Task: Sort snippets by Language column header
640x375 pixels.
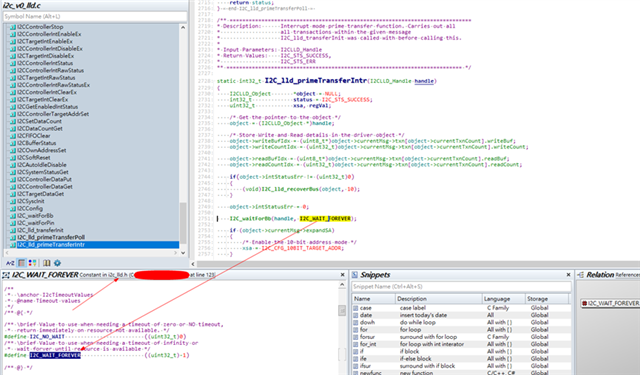Action: [503, 299]
